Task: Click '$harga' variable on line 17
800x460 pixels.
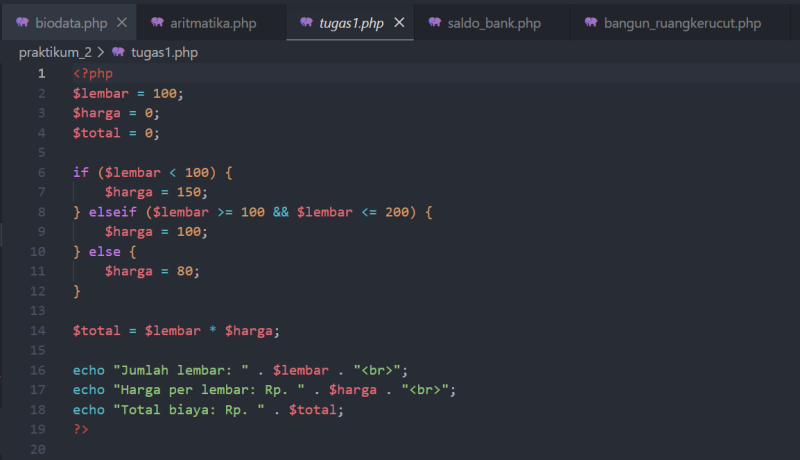Action: 353,390
